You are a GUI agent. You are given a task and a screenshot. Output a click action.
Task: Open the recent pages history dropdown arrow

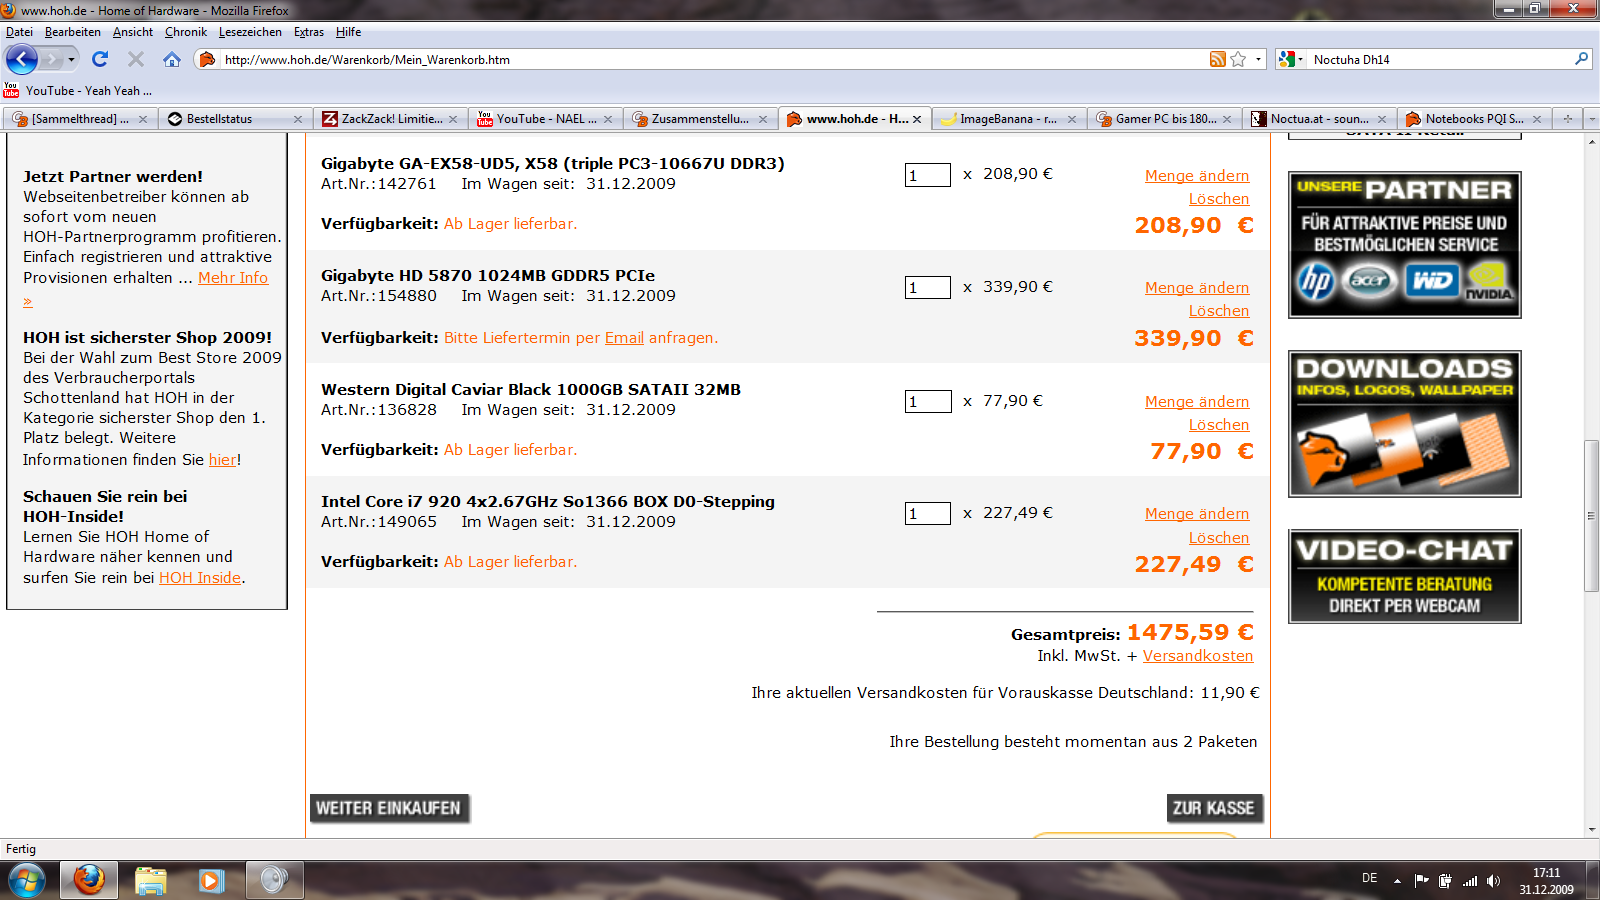coord(71,60)
